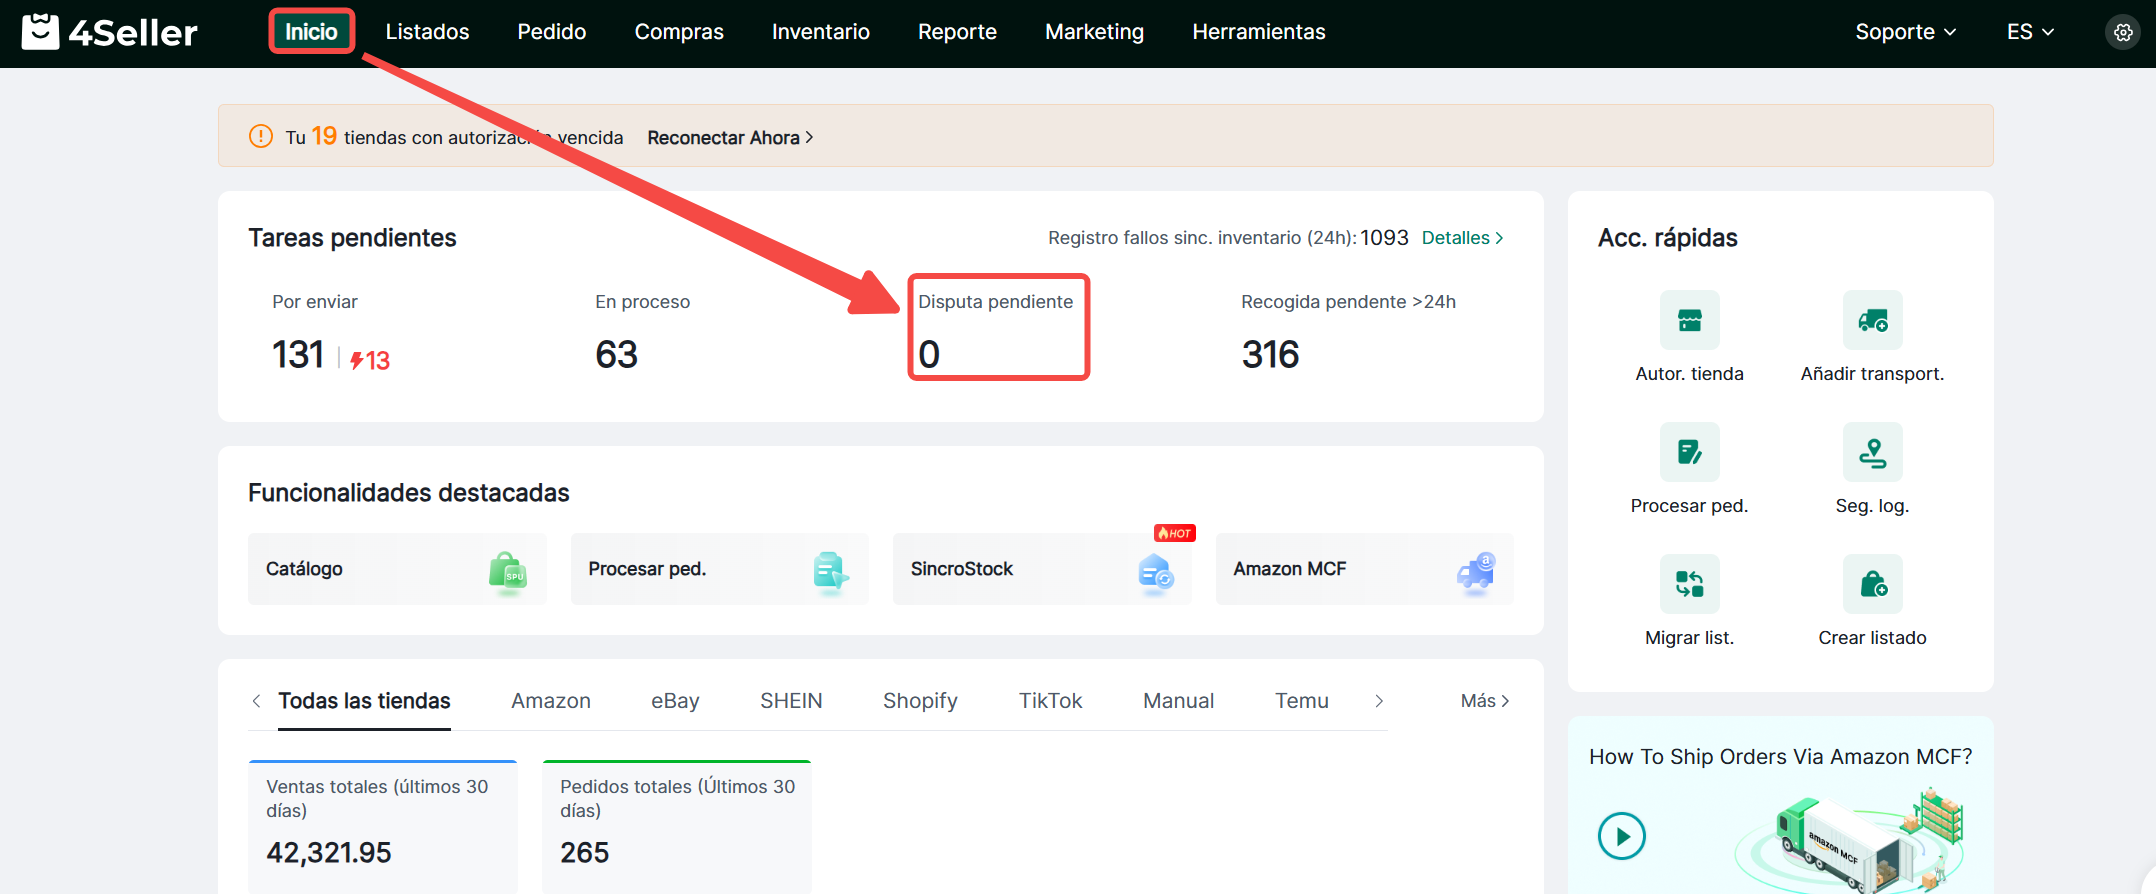
Task: Open Seg. log. tracking icon
Action: pos(1872,452)
